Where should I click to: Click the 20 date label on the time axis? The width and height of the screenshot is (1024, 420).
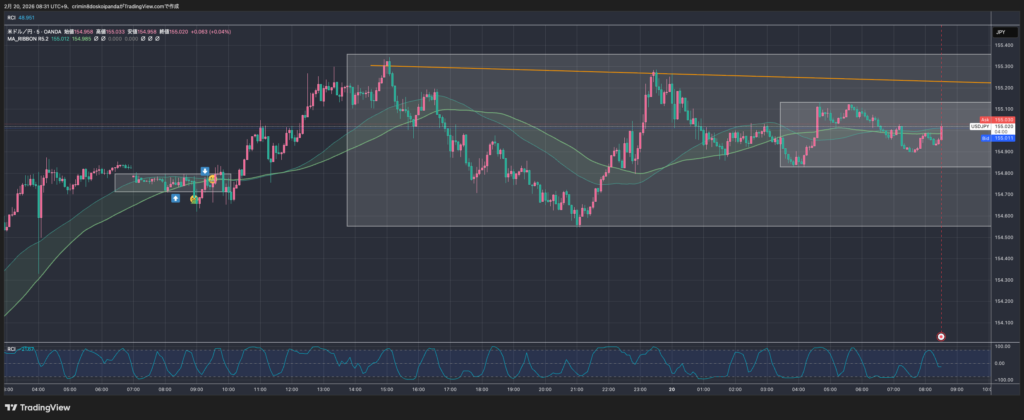671,388
